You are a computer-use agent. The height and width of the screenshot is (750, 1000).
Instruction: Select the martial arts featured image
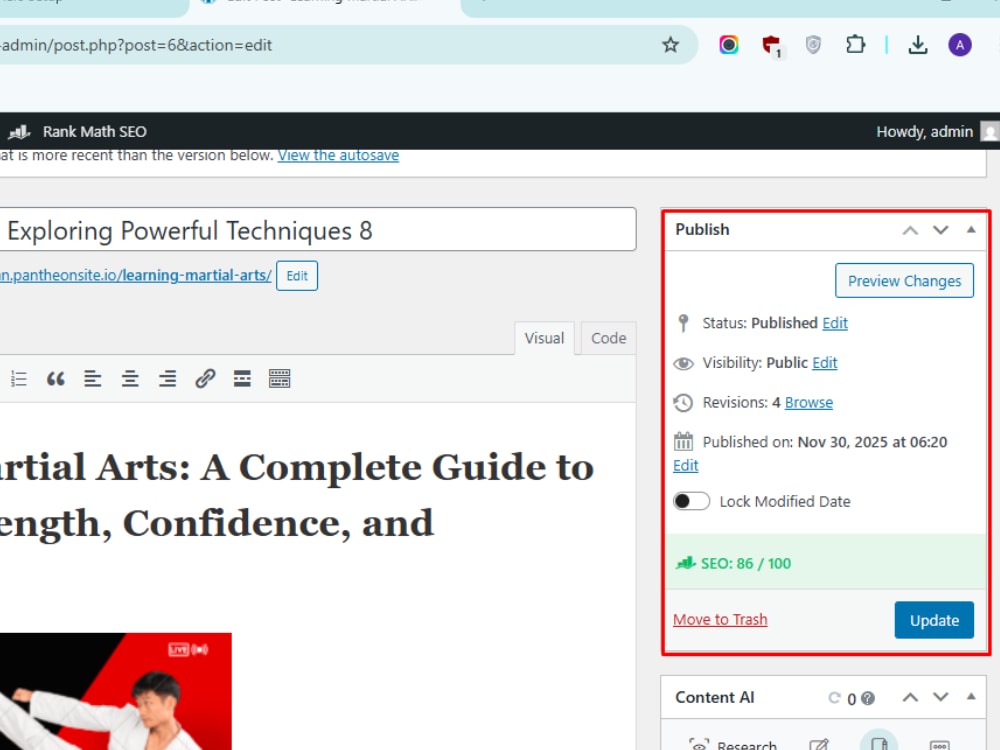[x=115, y=691]
